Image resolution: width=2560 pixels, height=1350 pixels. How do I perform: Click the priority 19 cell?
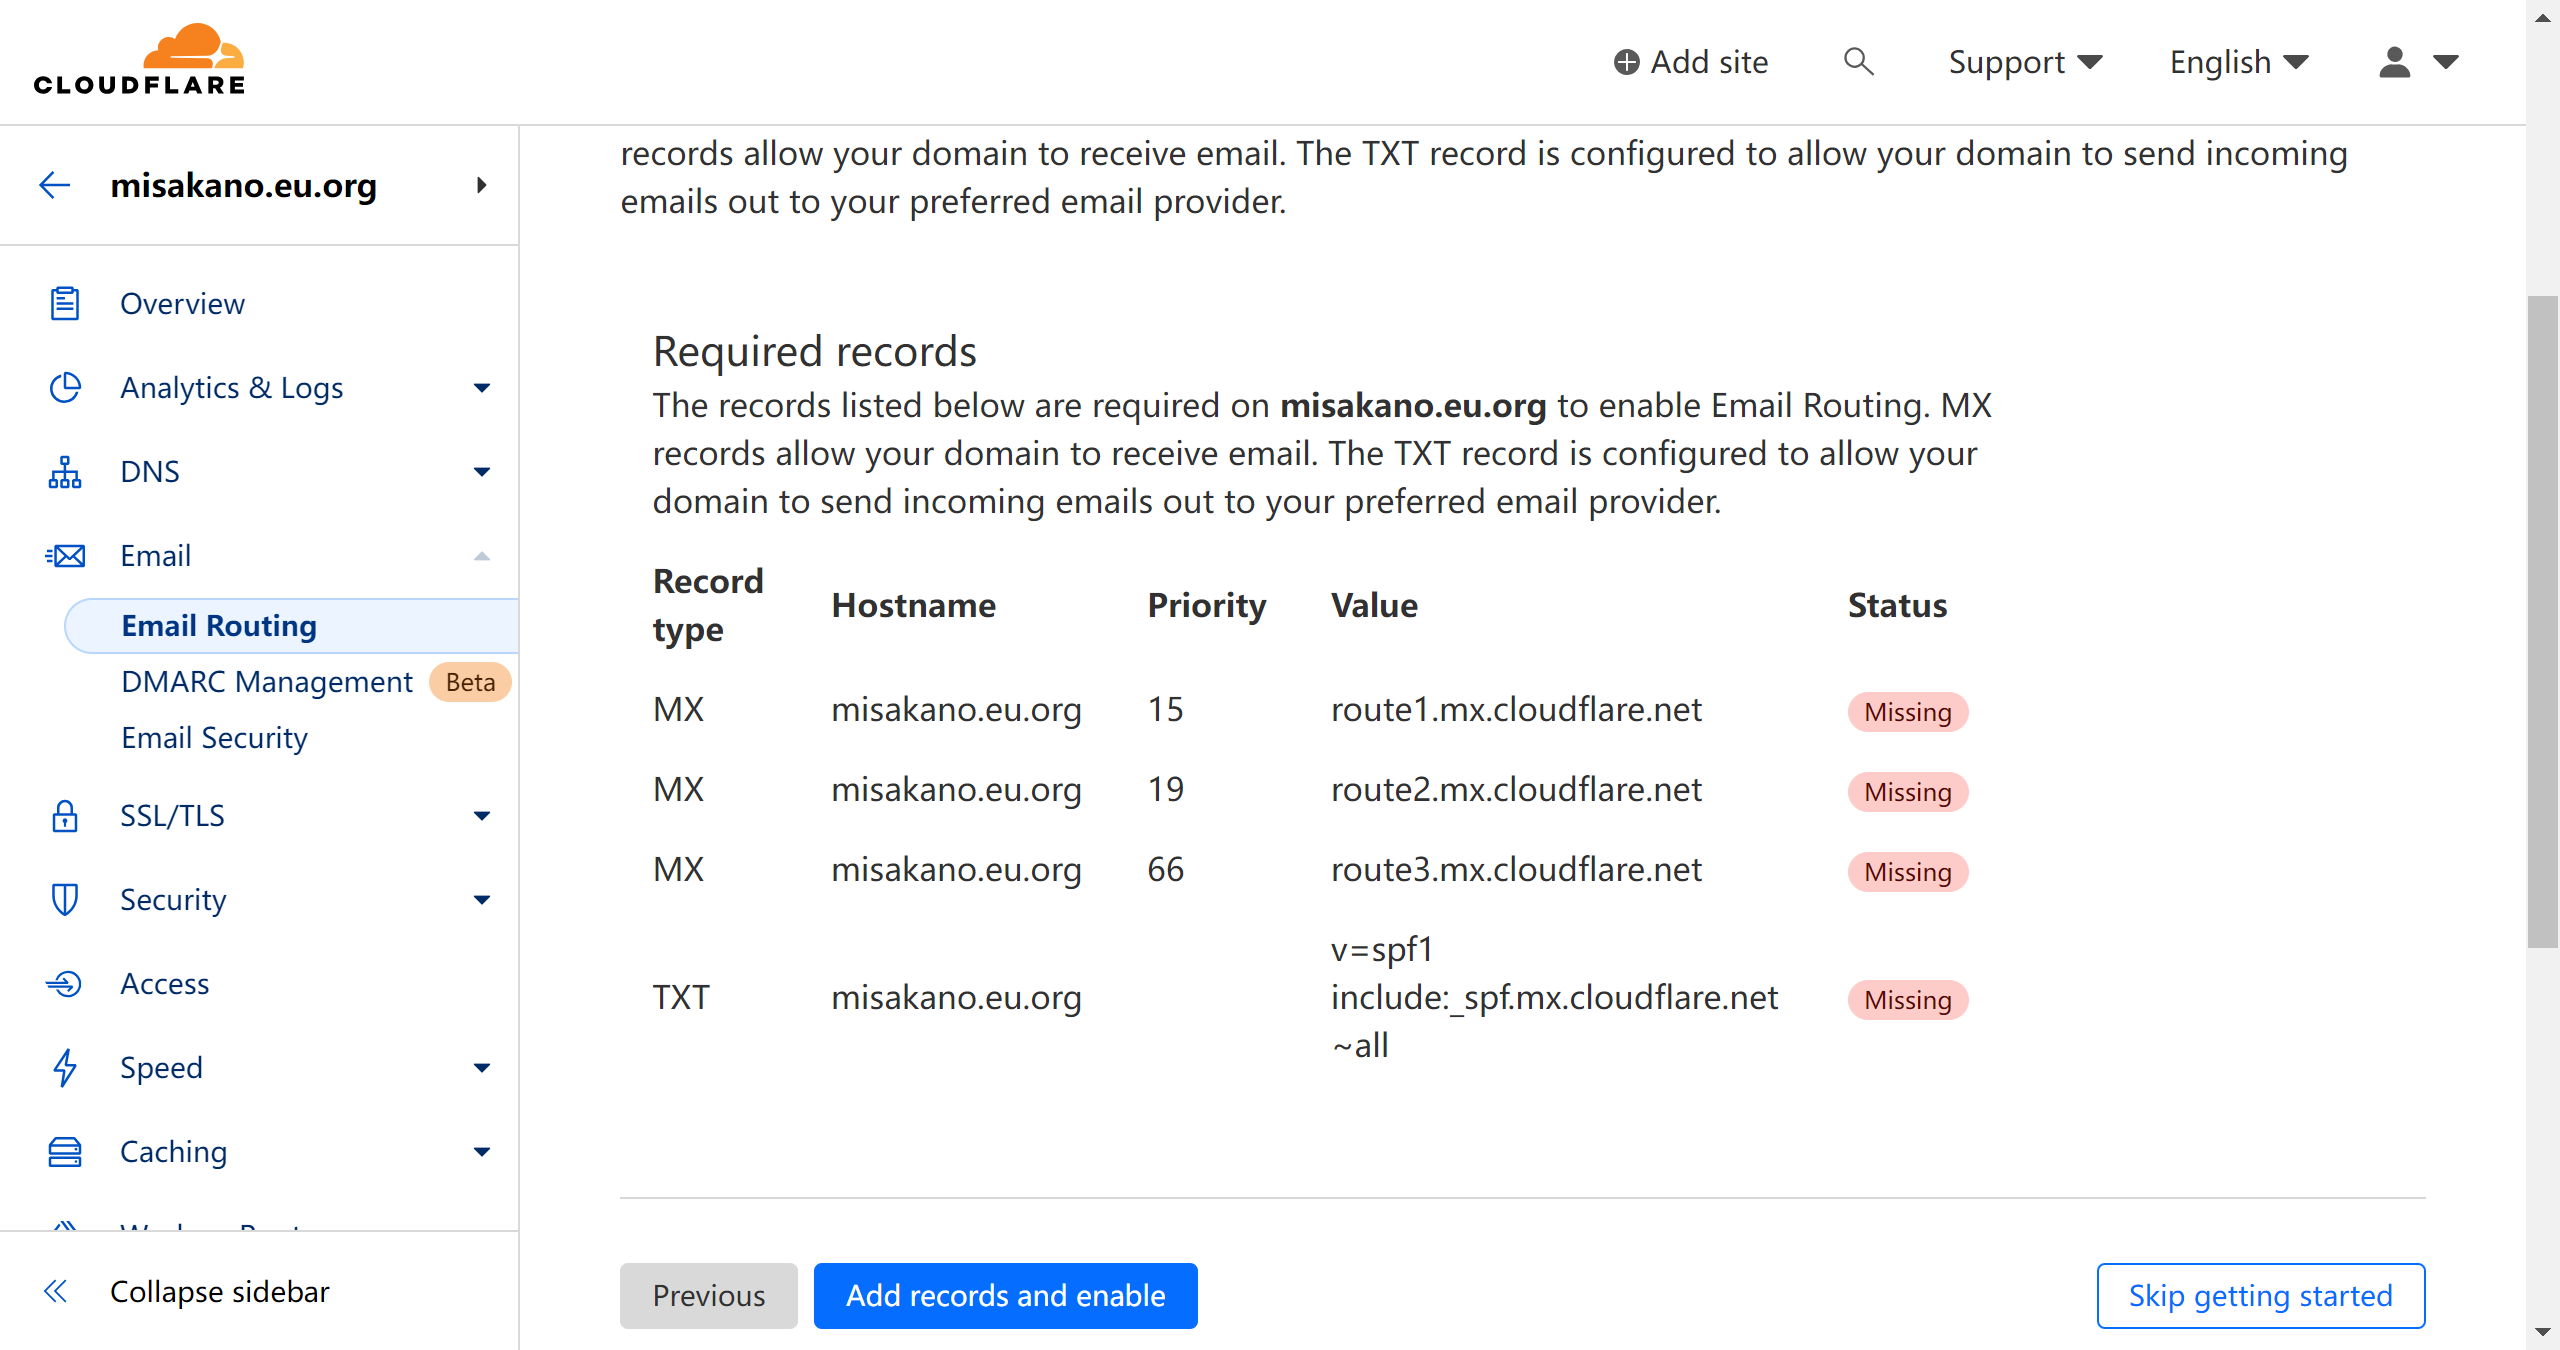[1165, 789]
